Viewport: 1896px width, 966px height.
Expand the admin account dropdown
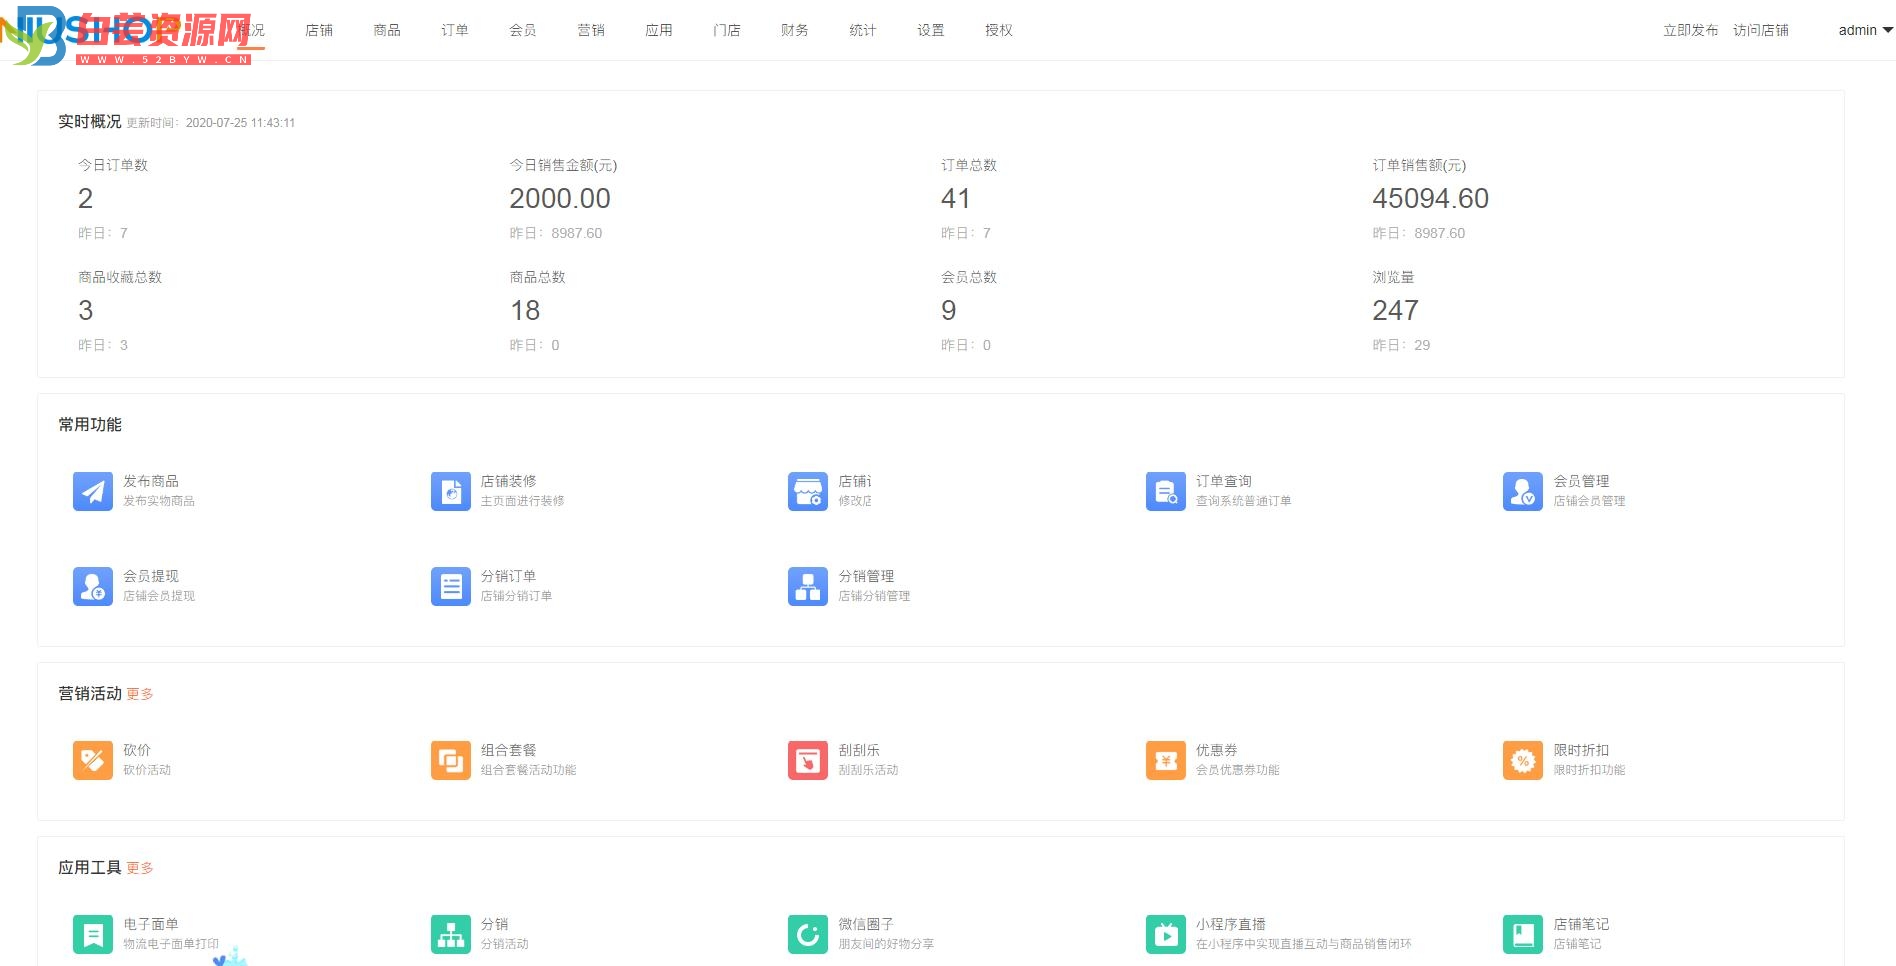pyautogui.click(x=1865, y=30)
